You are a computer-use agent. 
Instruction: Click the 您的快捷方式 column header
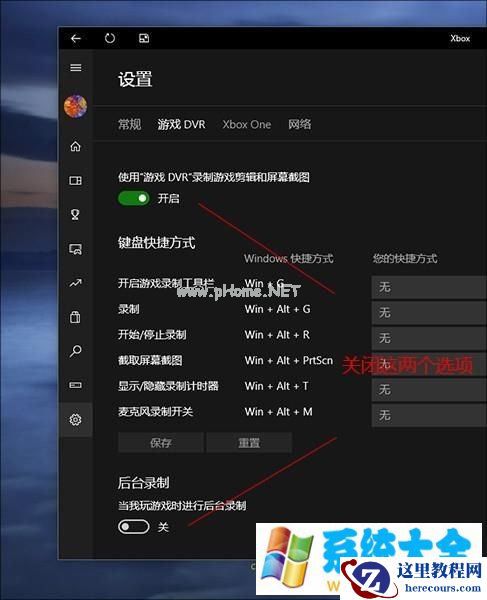405,259
